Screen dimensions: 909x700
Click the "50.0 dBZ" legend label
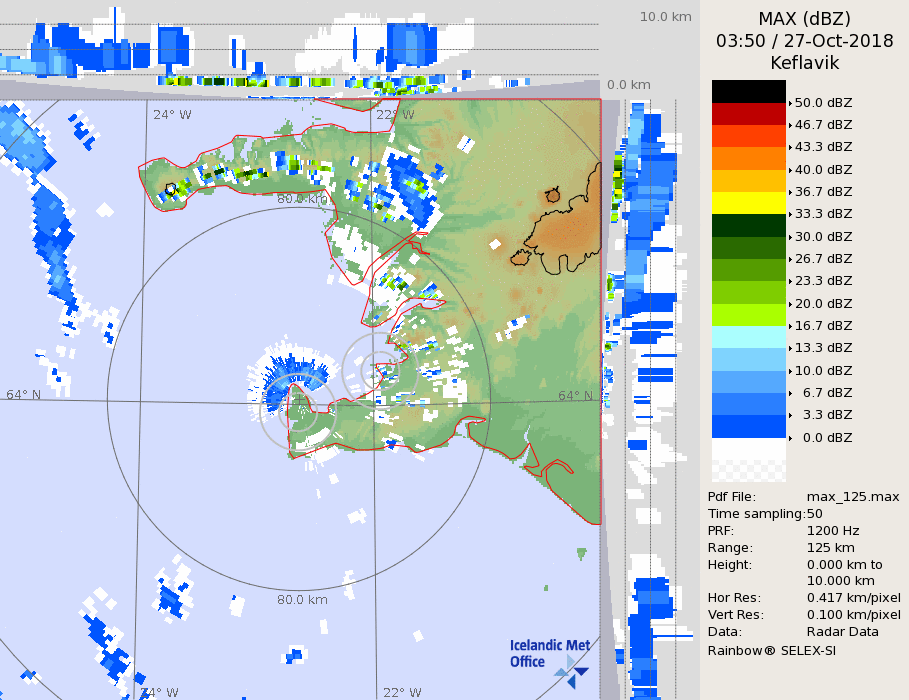tap(823, 103)
